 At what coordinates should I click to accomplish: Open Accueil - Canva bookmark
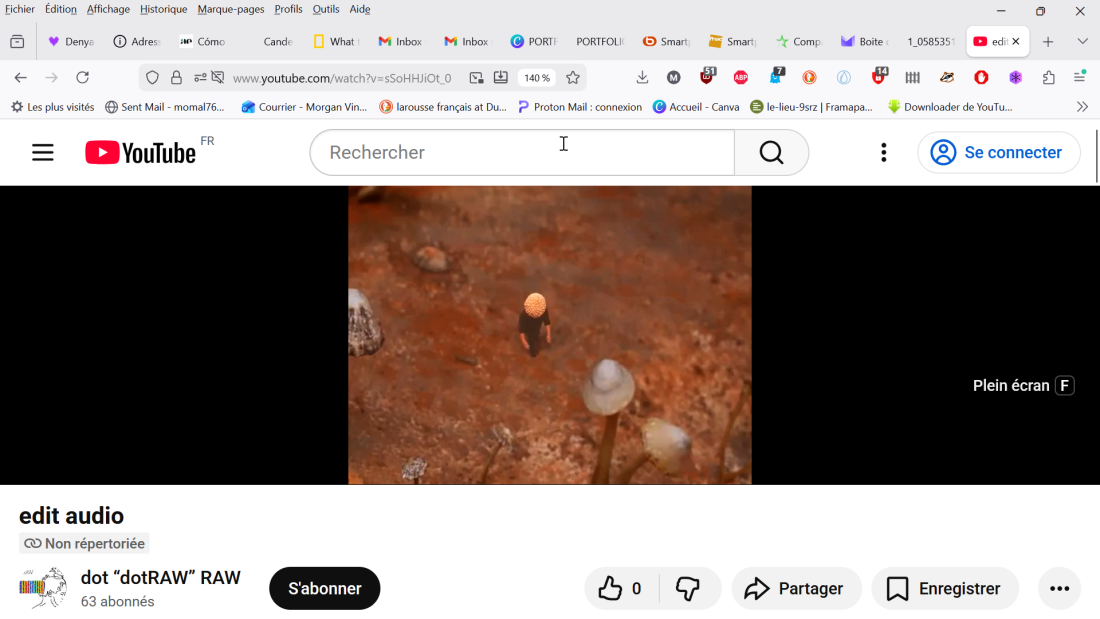696,107
